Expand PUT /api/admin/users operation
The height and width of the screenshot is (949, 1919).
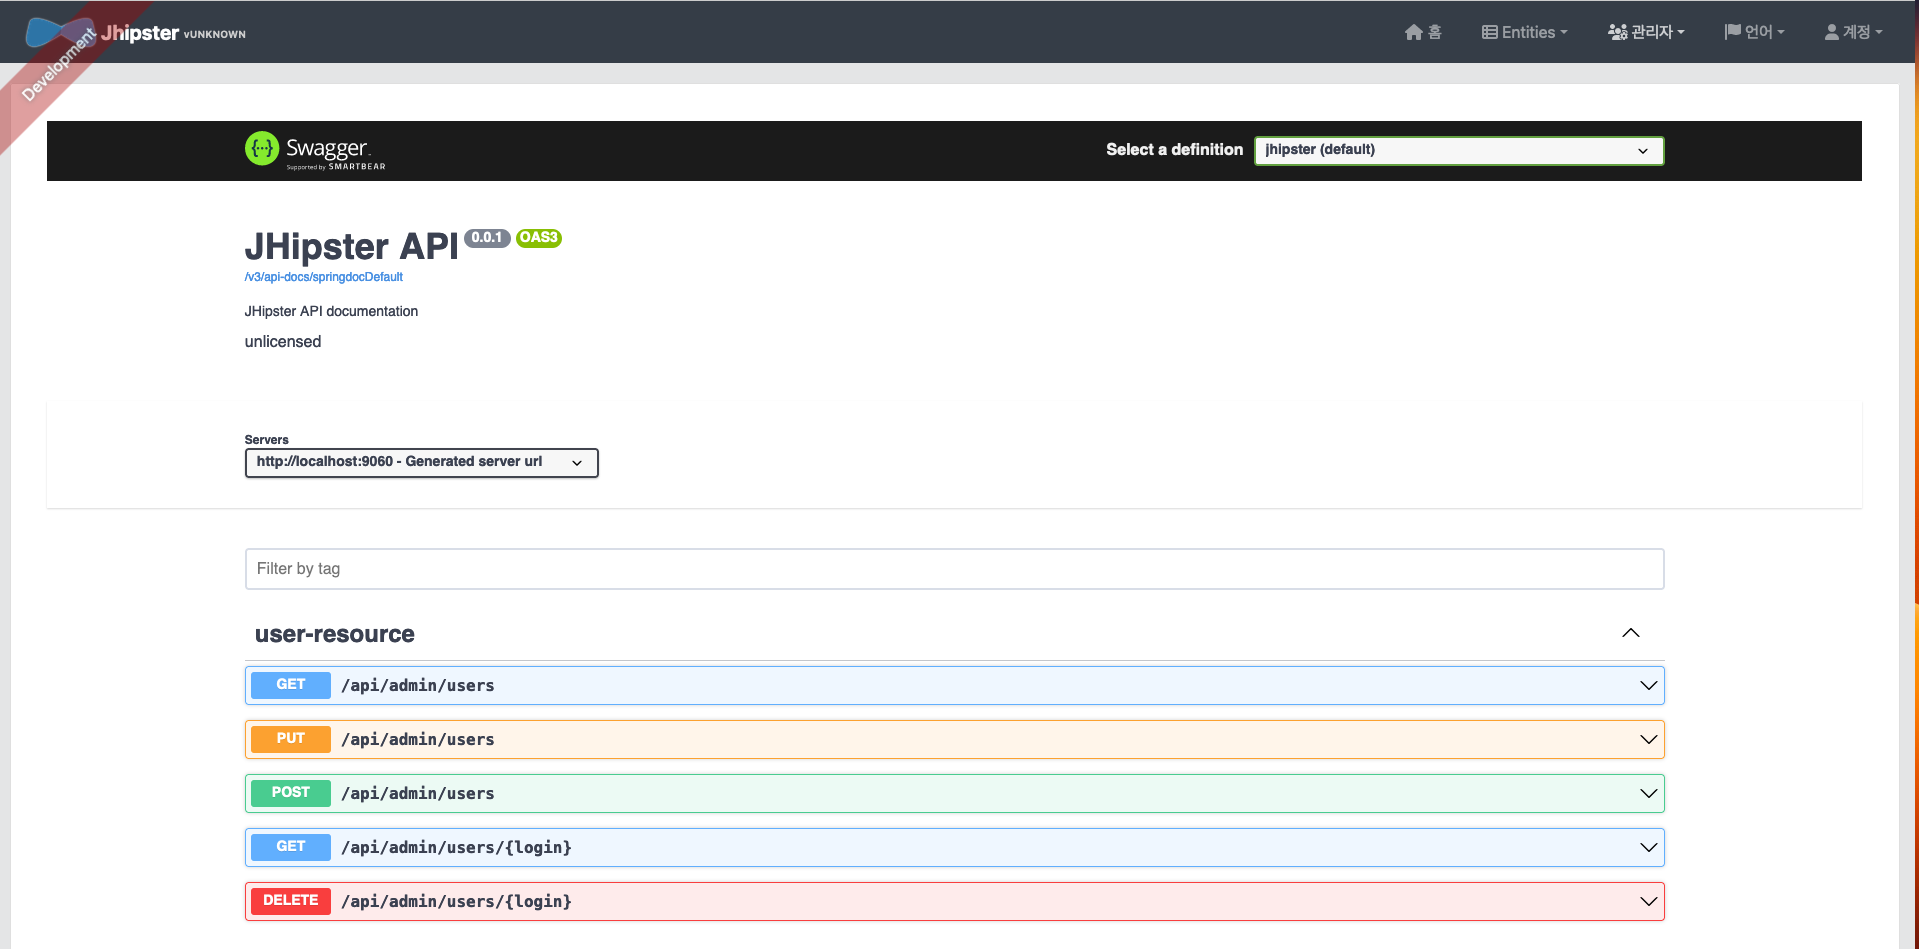(x=954, y=739)
